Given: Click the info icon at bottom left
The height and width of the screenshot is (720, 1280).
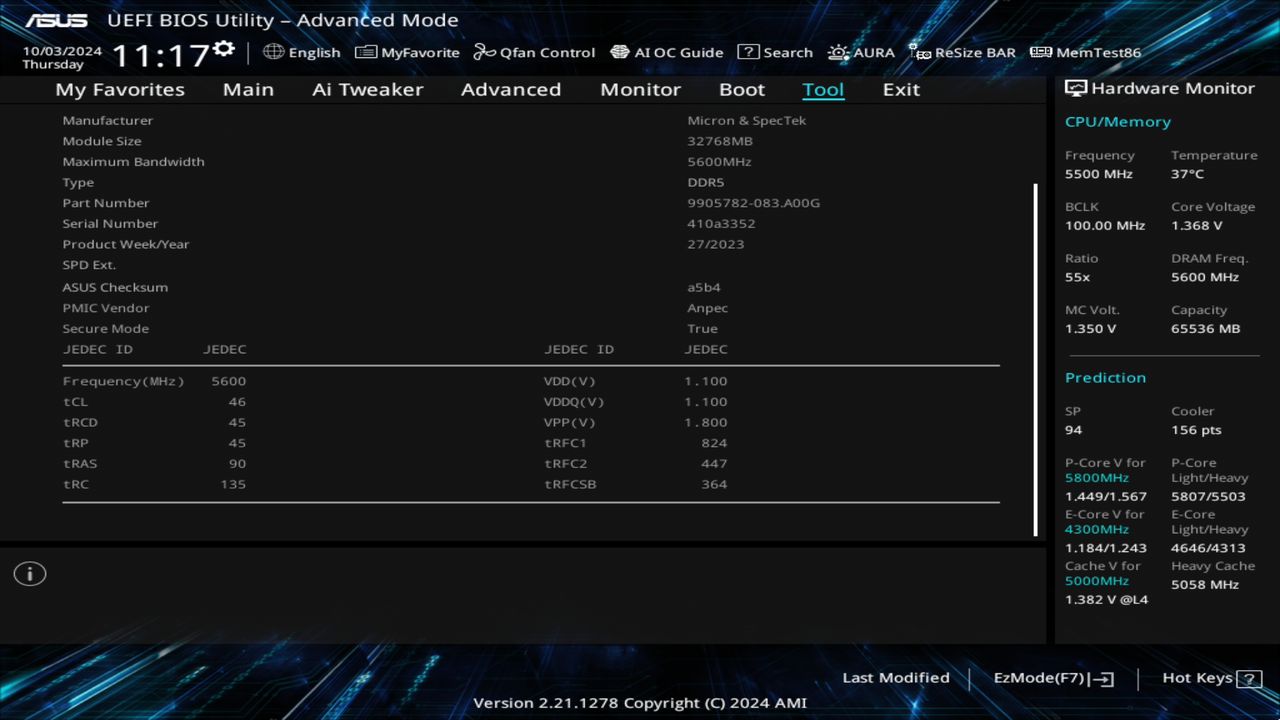Looking at the screenshot, I should 29,573.
